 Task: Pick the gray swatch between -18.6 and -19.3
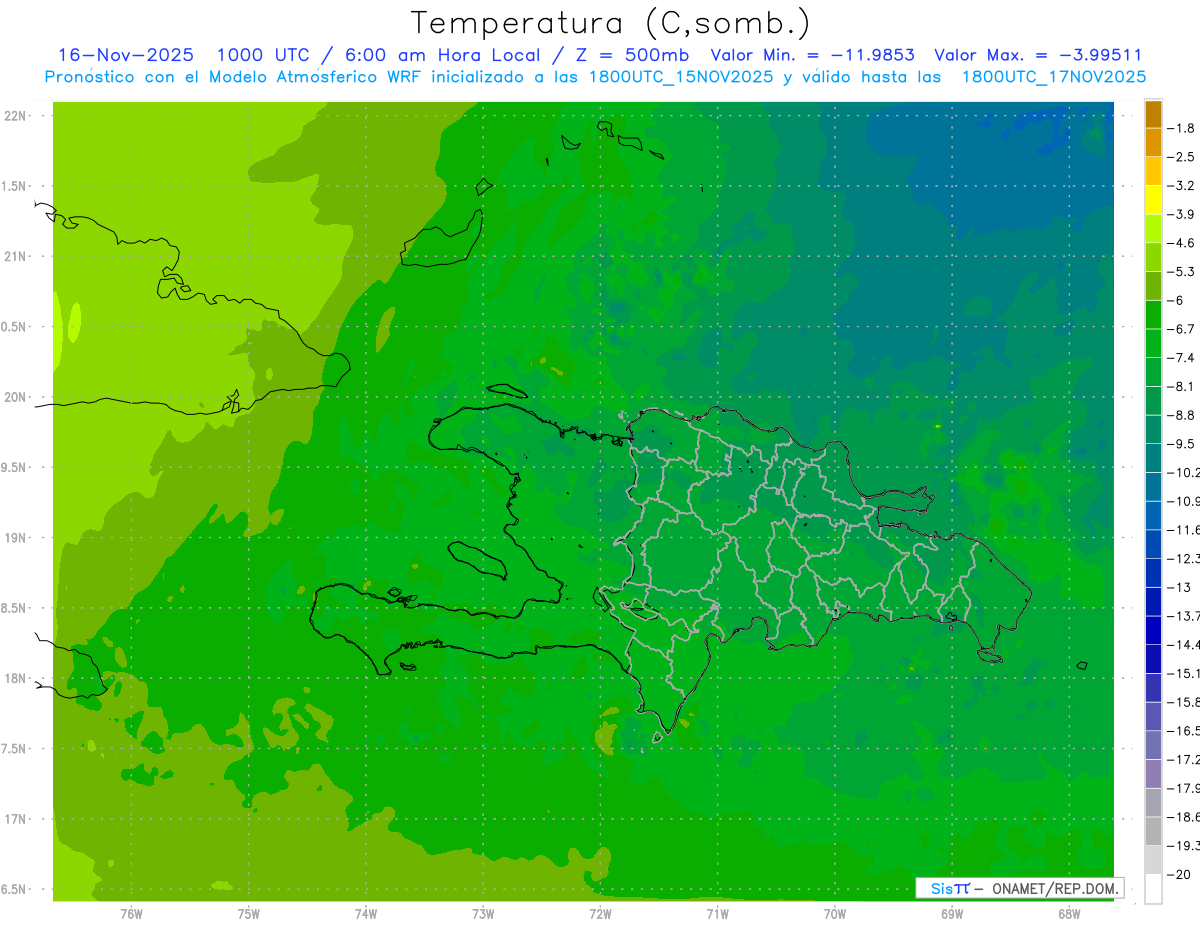(1153, 831)
